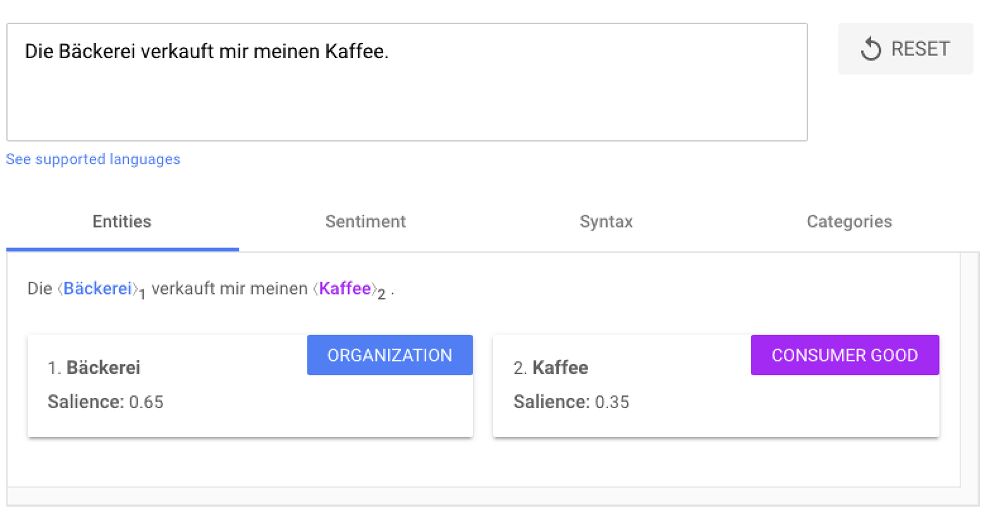Switch to the Syntax tab

606,222
